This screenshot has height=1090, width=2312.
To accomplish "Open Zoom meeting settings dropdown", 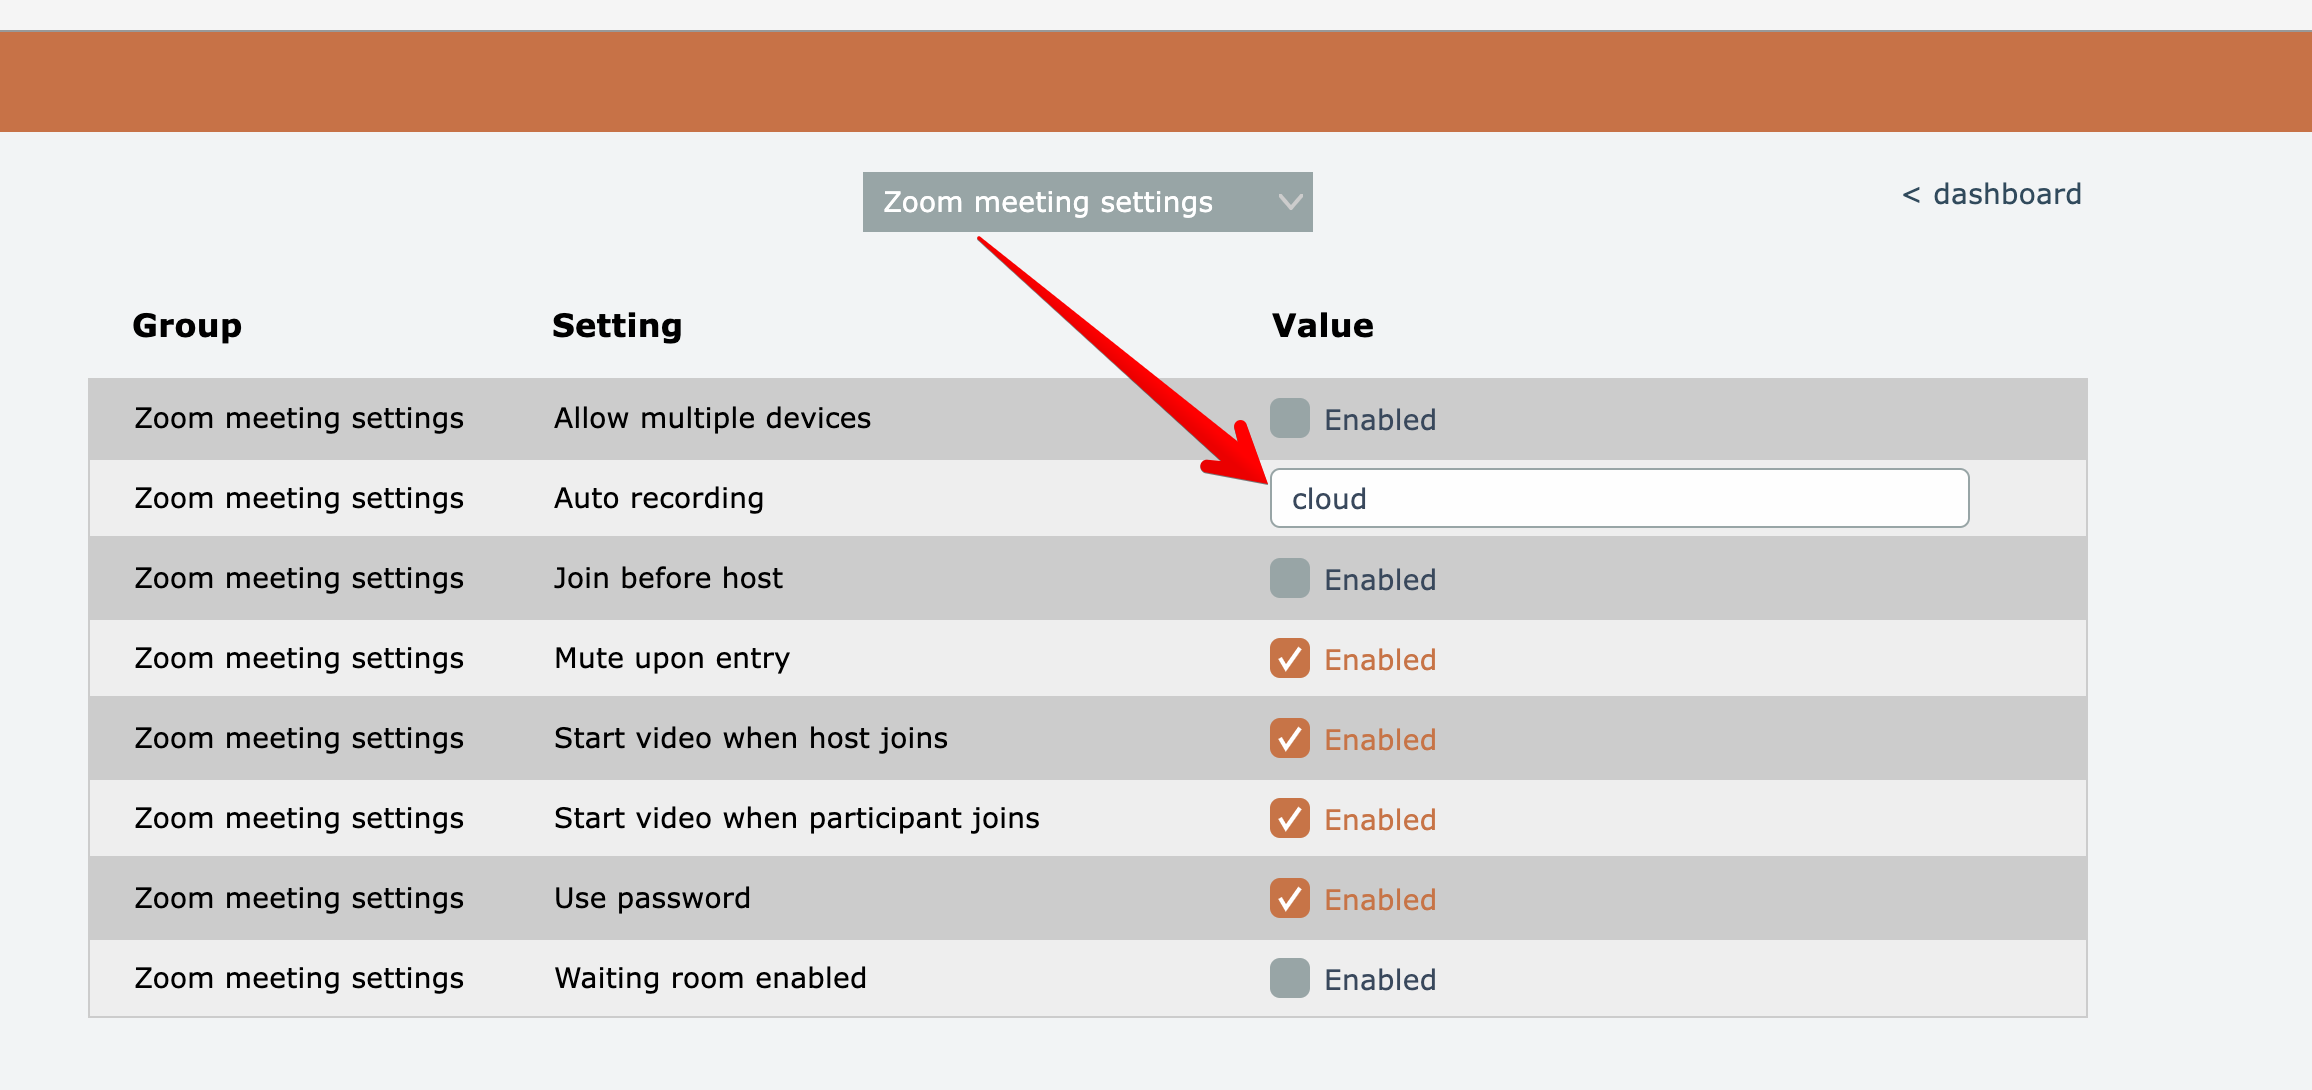I will coord(1048,202).
